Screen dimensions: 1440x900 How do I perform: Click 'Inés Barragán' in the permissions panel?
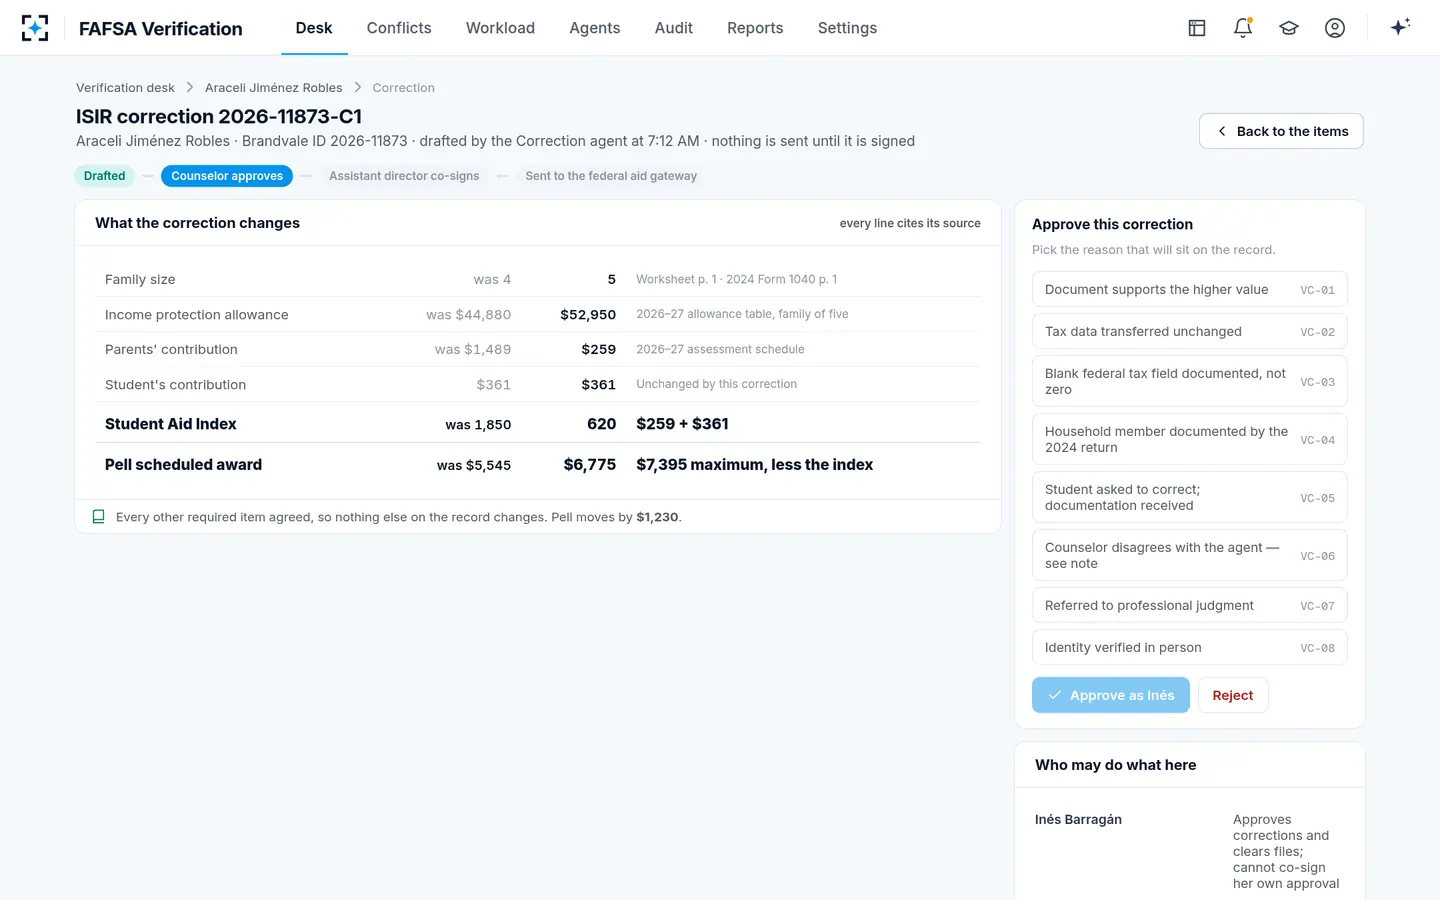pos(1078,820)
